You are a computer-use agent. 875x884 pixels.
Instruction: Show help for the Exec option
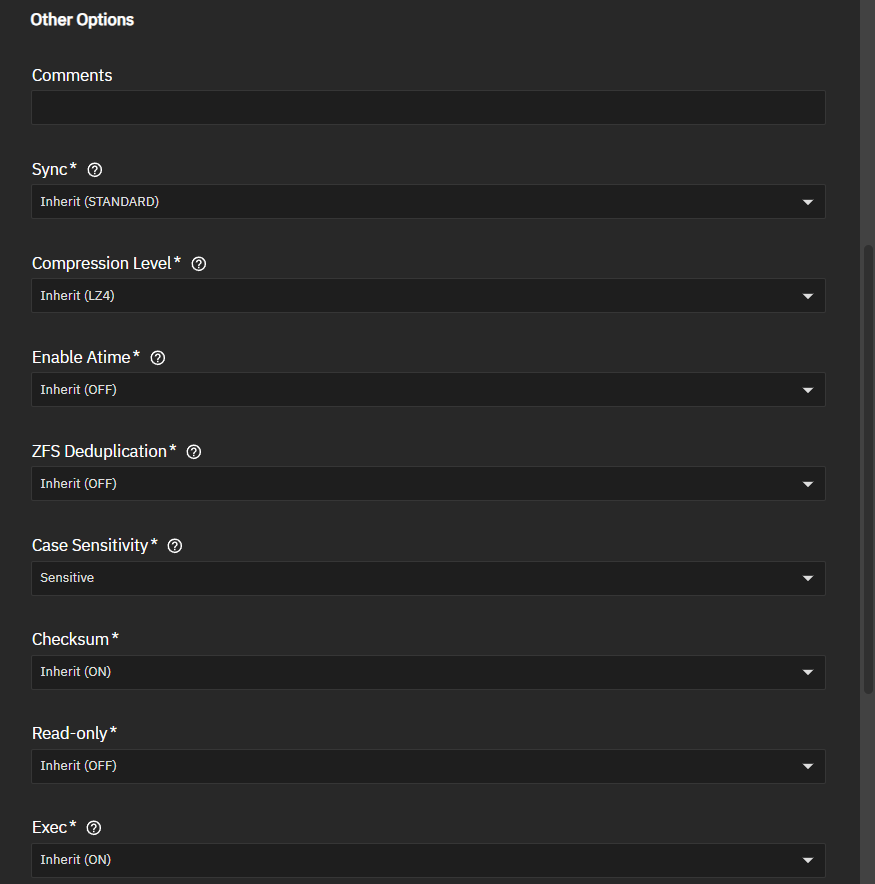click(95, 828)
